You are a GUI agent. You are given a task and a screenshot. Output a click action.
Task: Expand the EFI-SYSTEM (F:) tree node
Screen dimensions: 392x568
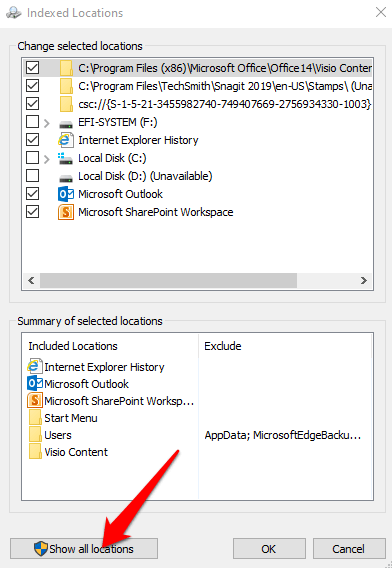point(46,123)
